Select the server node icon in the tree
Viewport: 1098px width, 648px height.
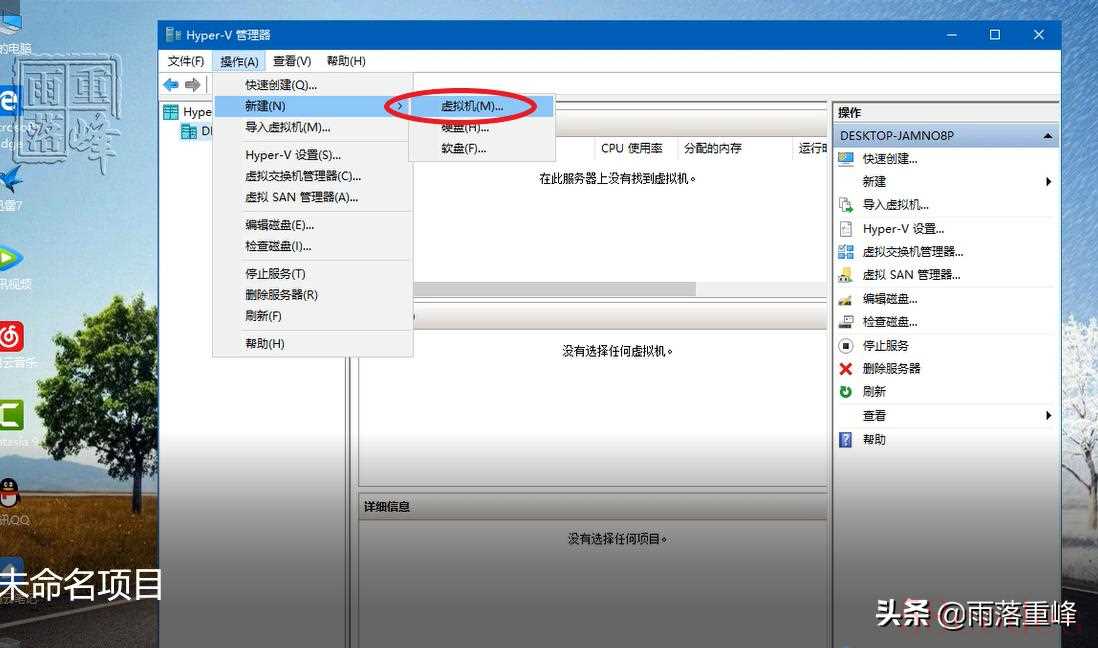click(x=189, y=131)
